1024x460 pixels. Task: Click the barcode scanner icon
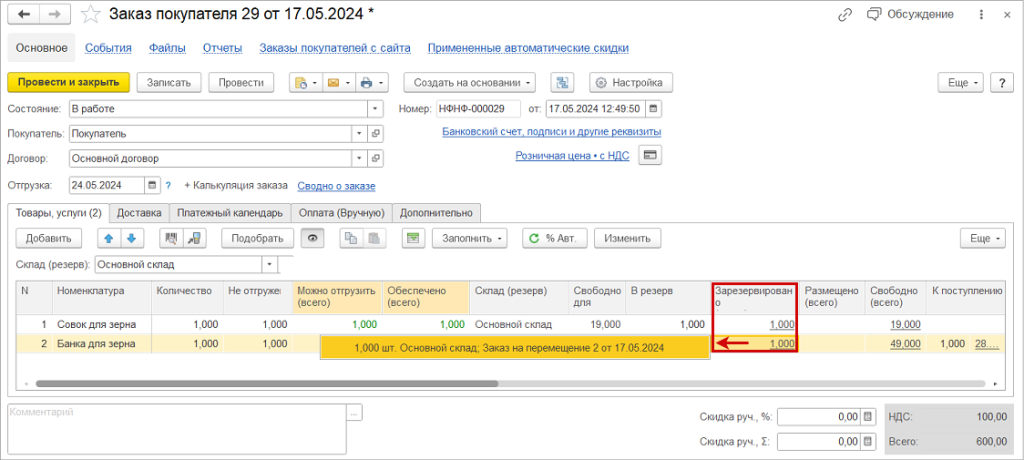(x=170, y=238)
